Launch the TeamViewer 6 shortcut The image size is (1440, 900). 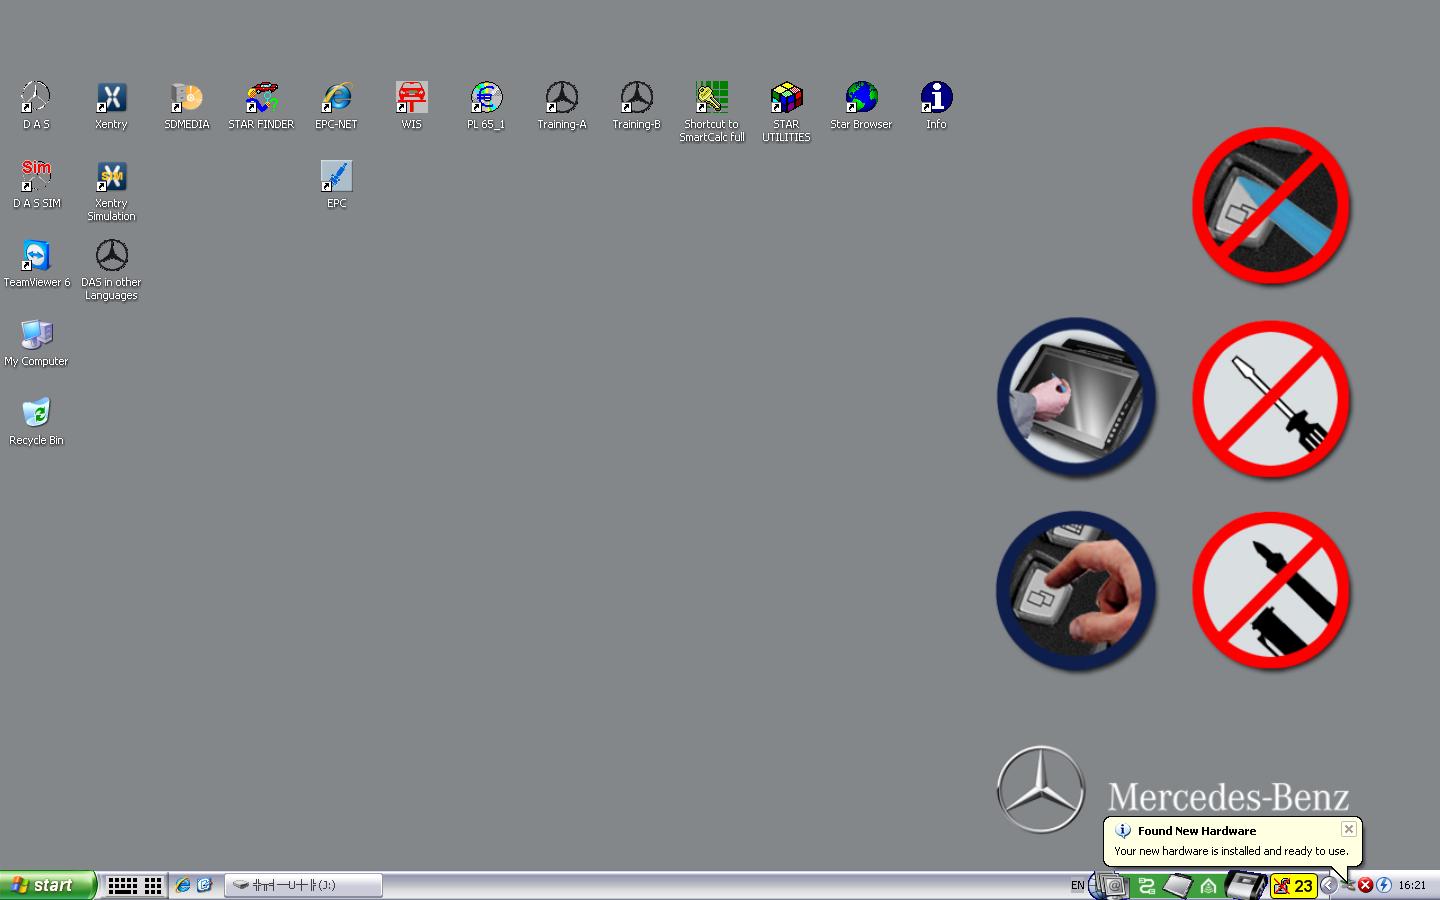36,257
